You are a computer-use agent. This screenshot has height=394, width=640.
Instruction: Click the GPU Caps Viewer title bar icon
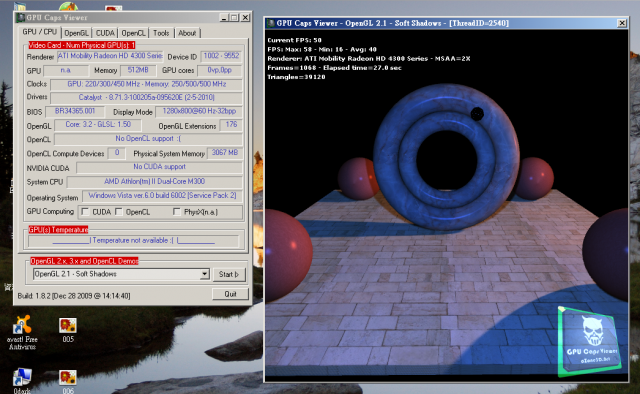pyautogui.click(x=20, y=18)
